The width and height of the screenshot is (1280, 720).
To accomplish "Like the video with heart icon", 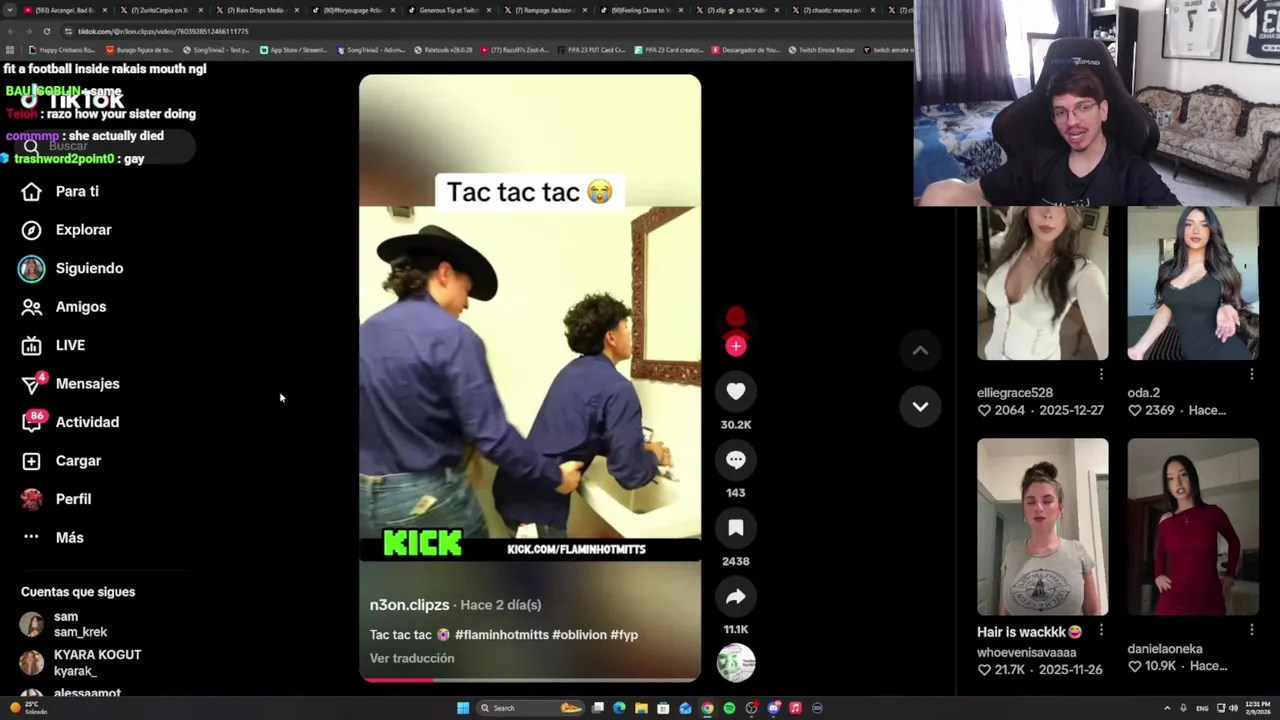I will tap(736, 392).
